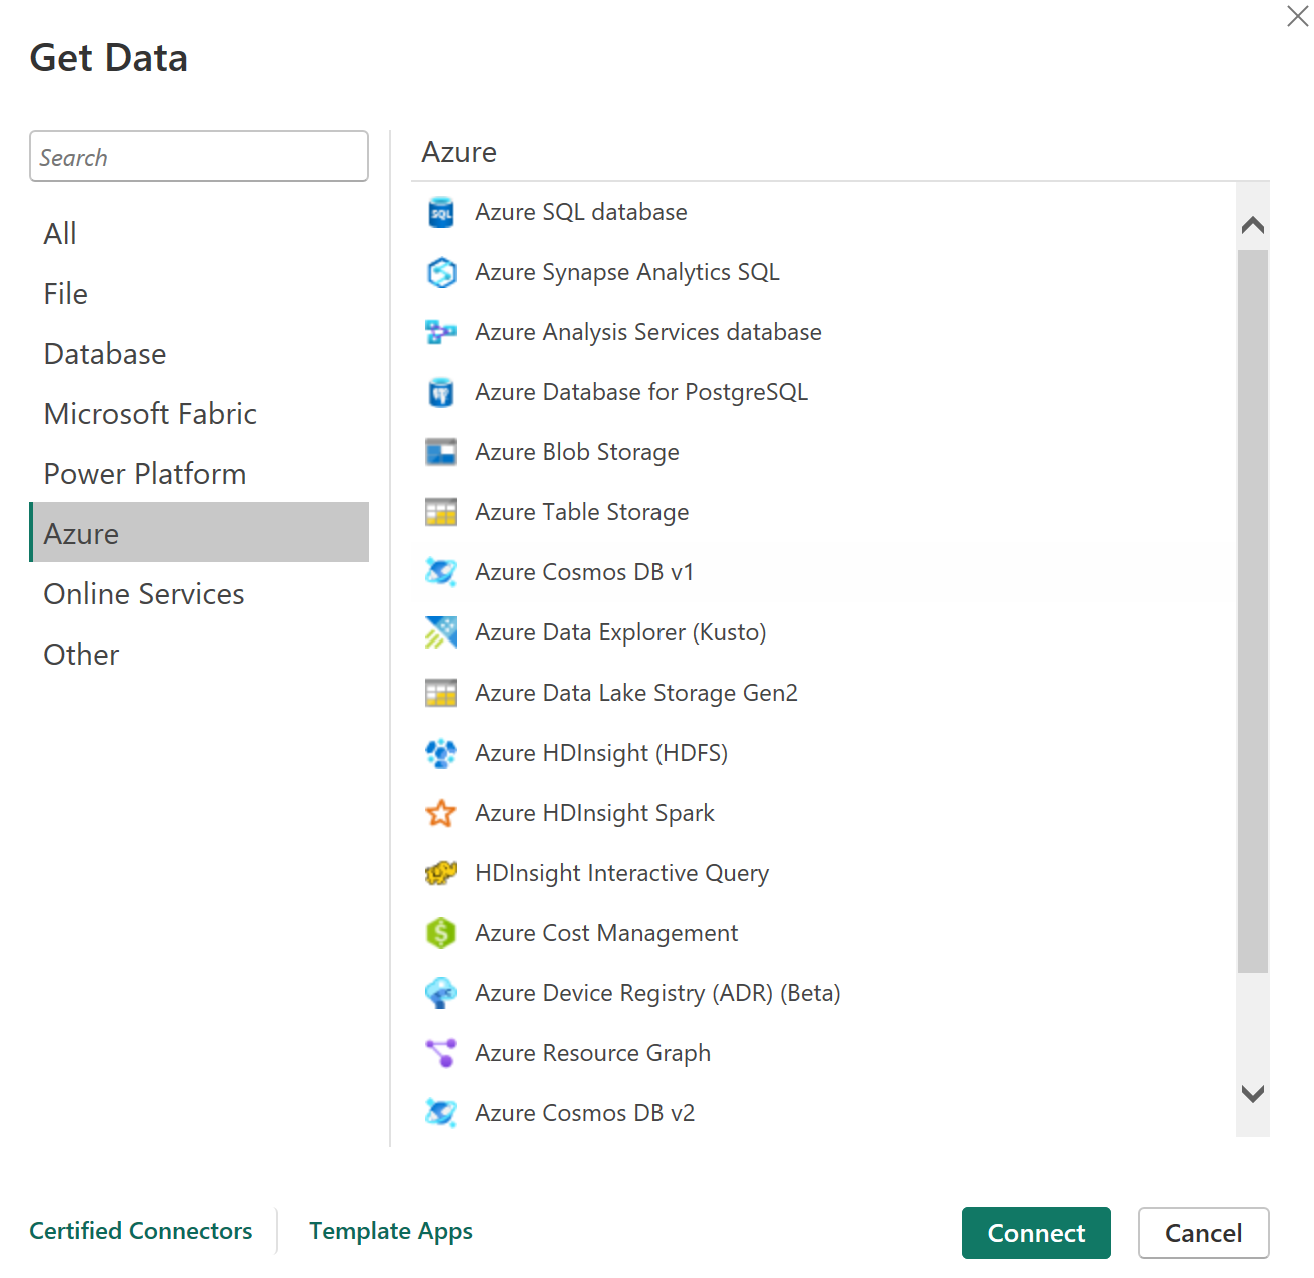Pick 'HDInsight Interactive Query' text

point(622,873)
